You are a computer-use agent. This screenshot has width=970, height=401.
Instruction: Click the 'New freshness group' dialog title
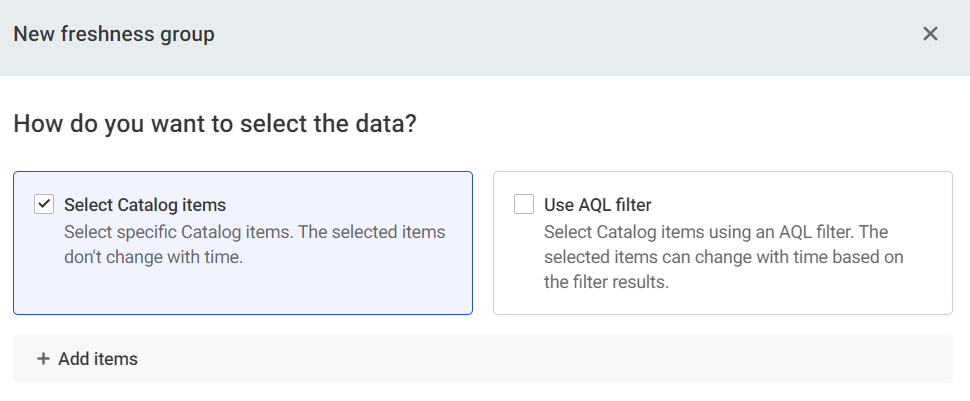click(114, 34)
